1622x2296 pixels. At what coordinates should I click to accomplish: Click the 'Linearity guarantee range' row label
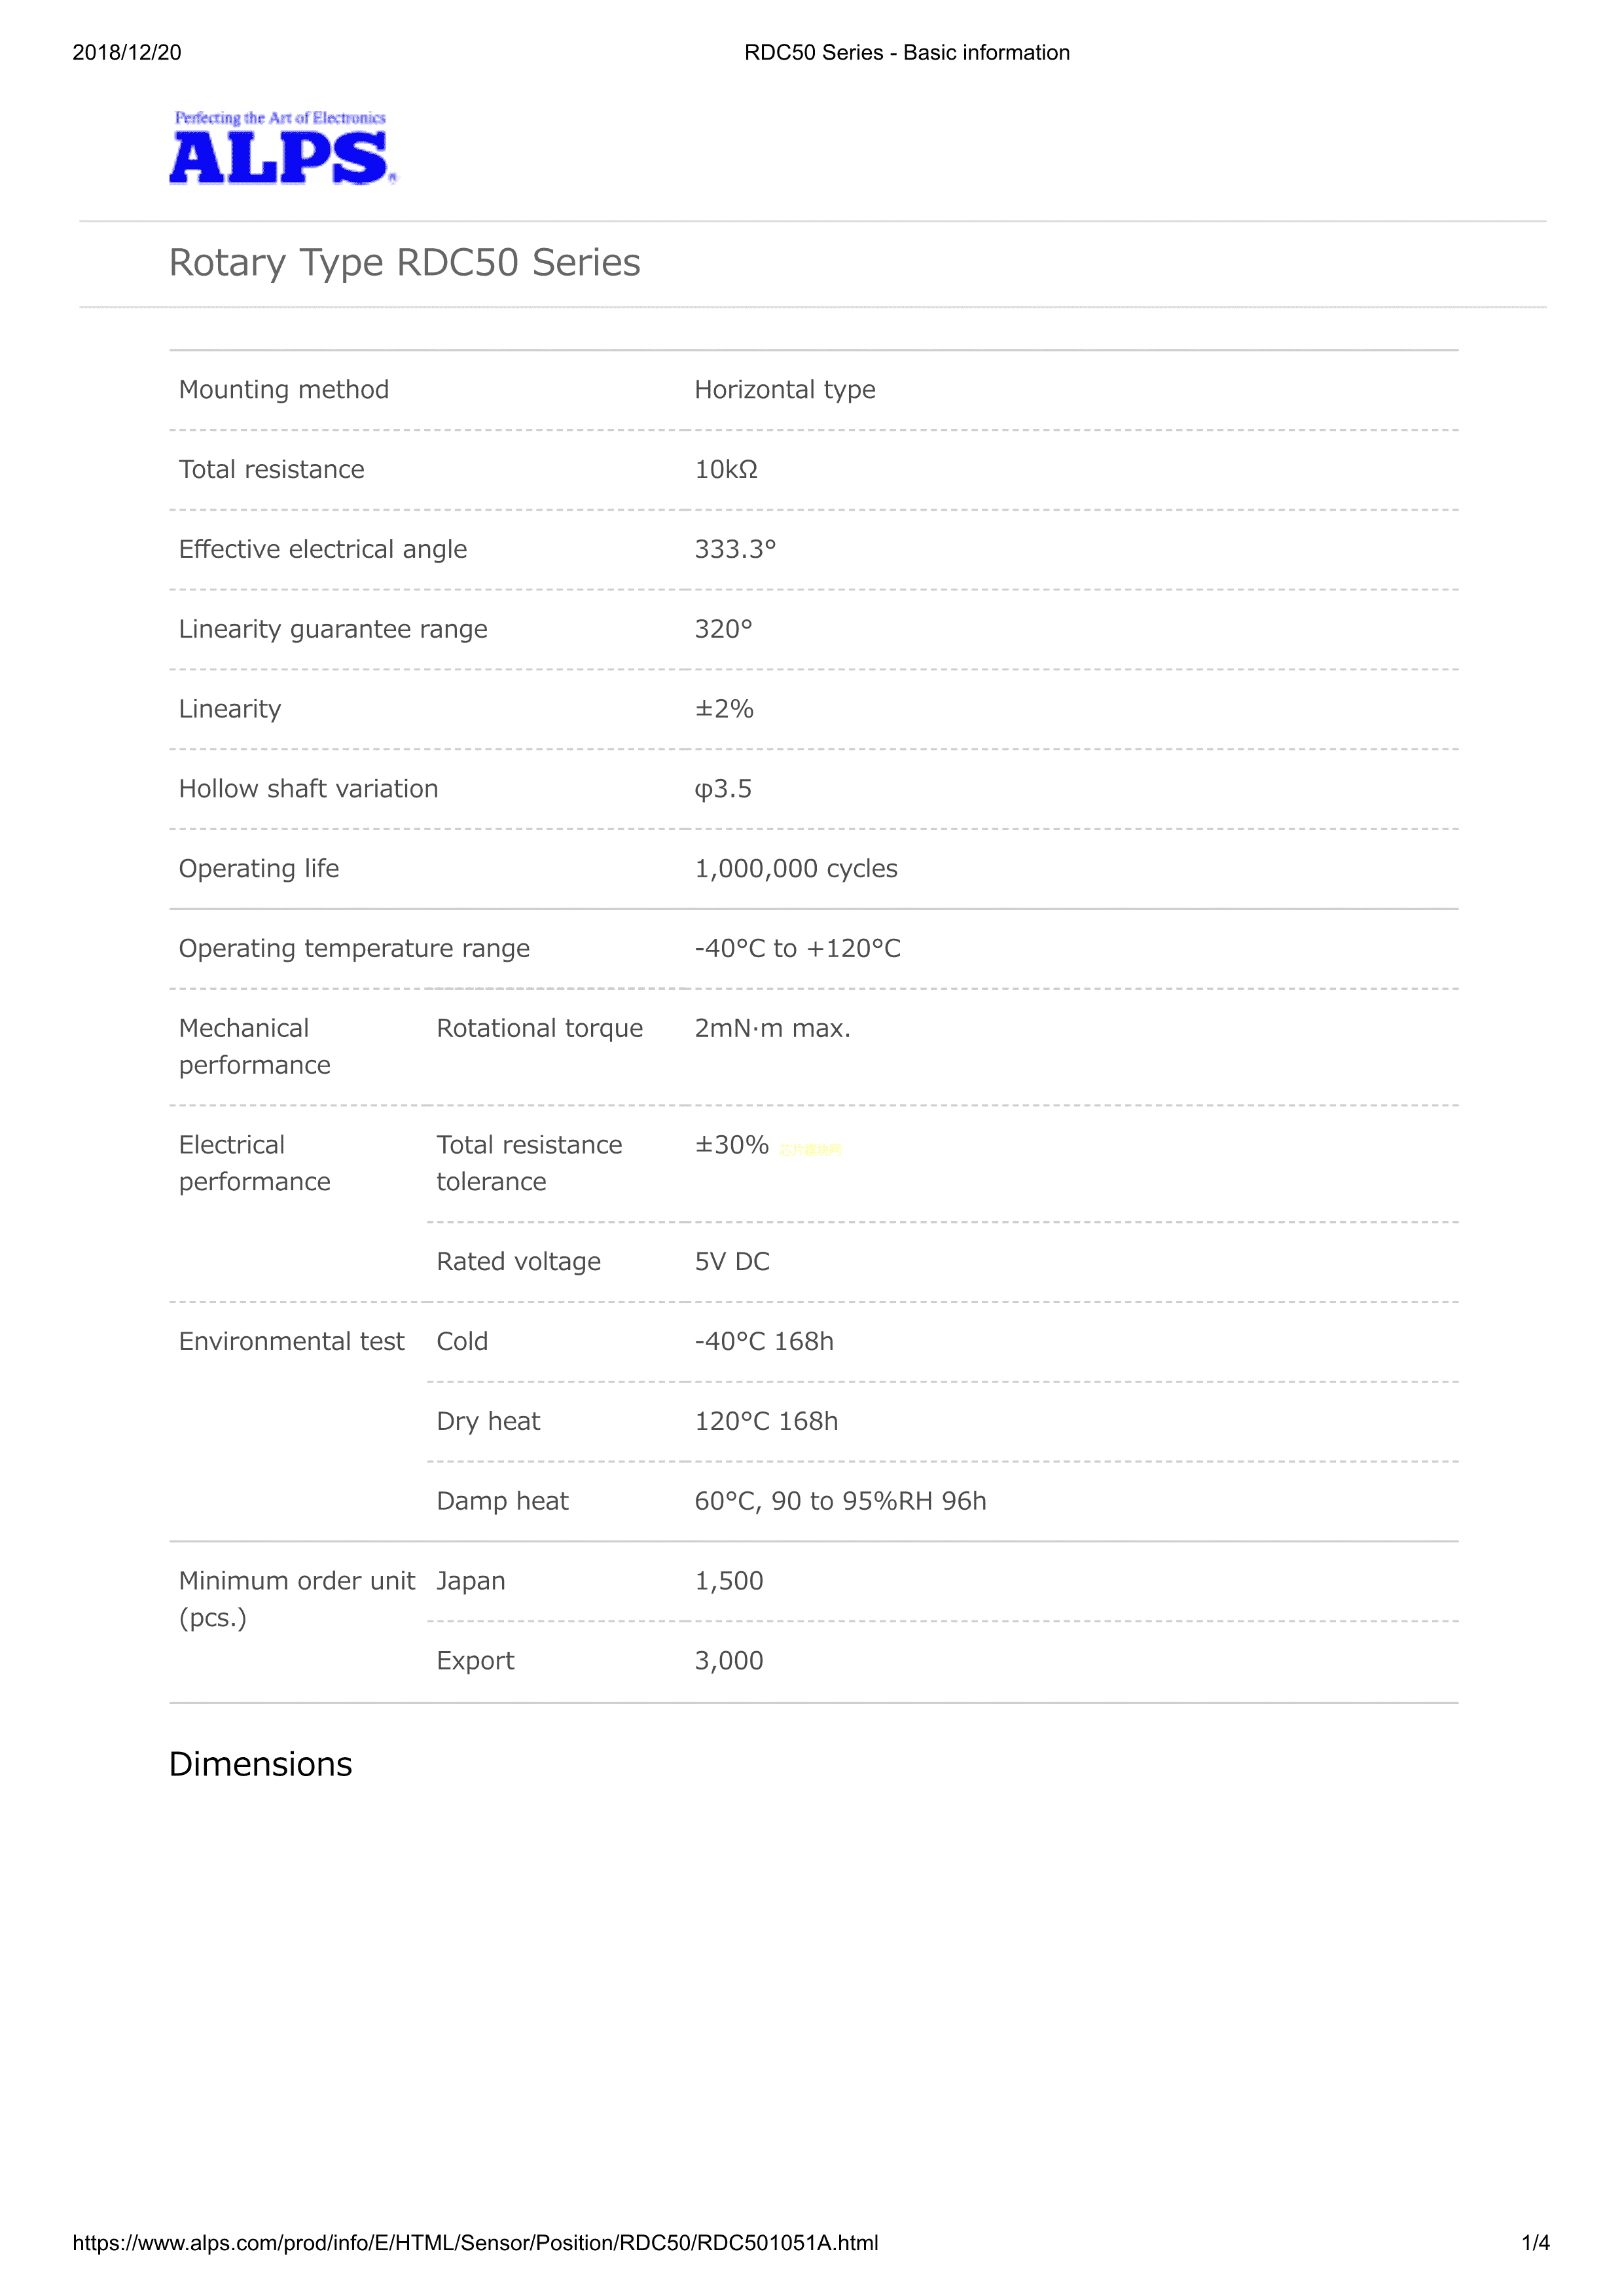333,630
